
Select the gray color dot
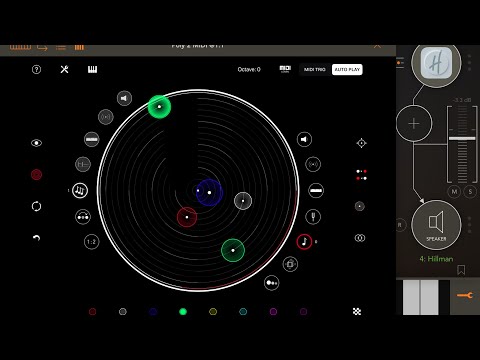(x=123, y=311)
